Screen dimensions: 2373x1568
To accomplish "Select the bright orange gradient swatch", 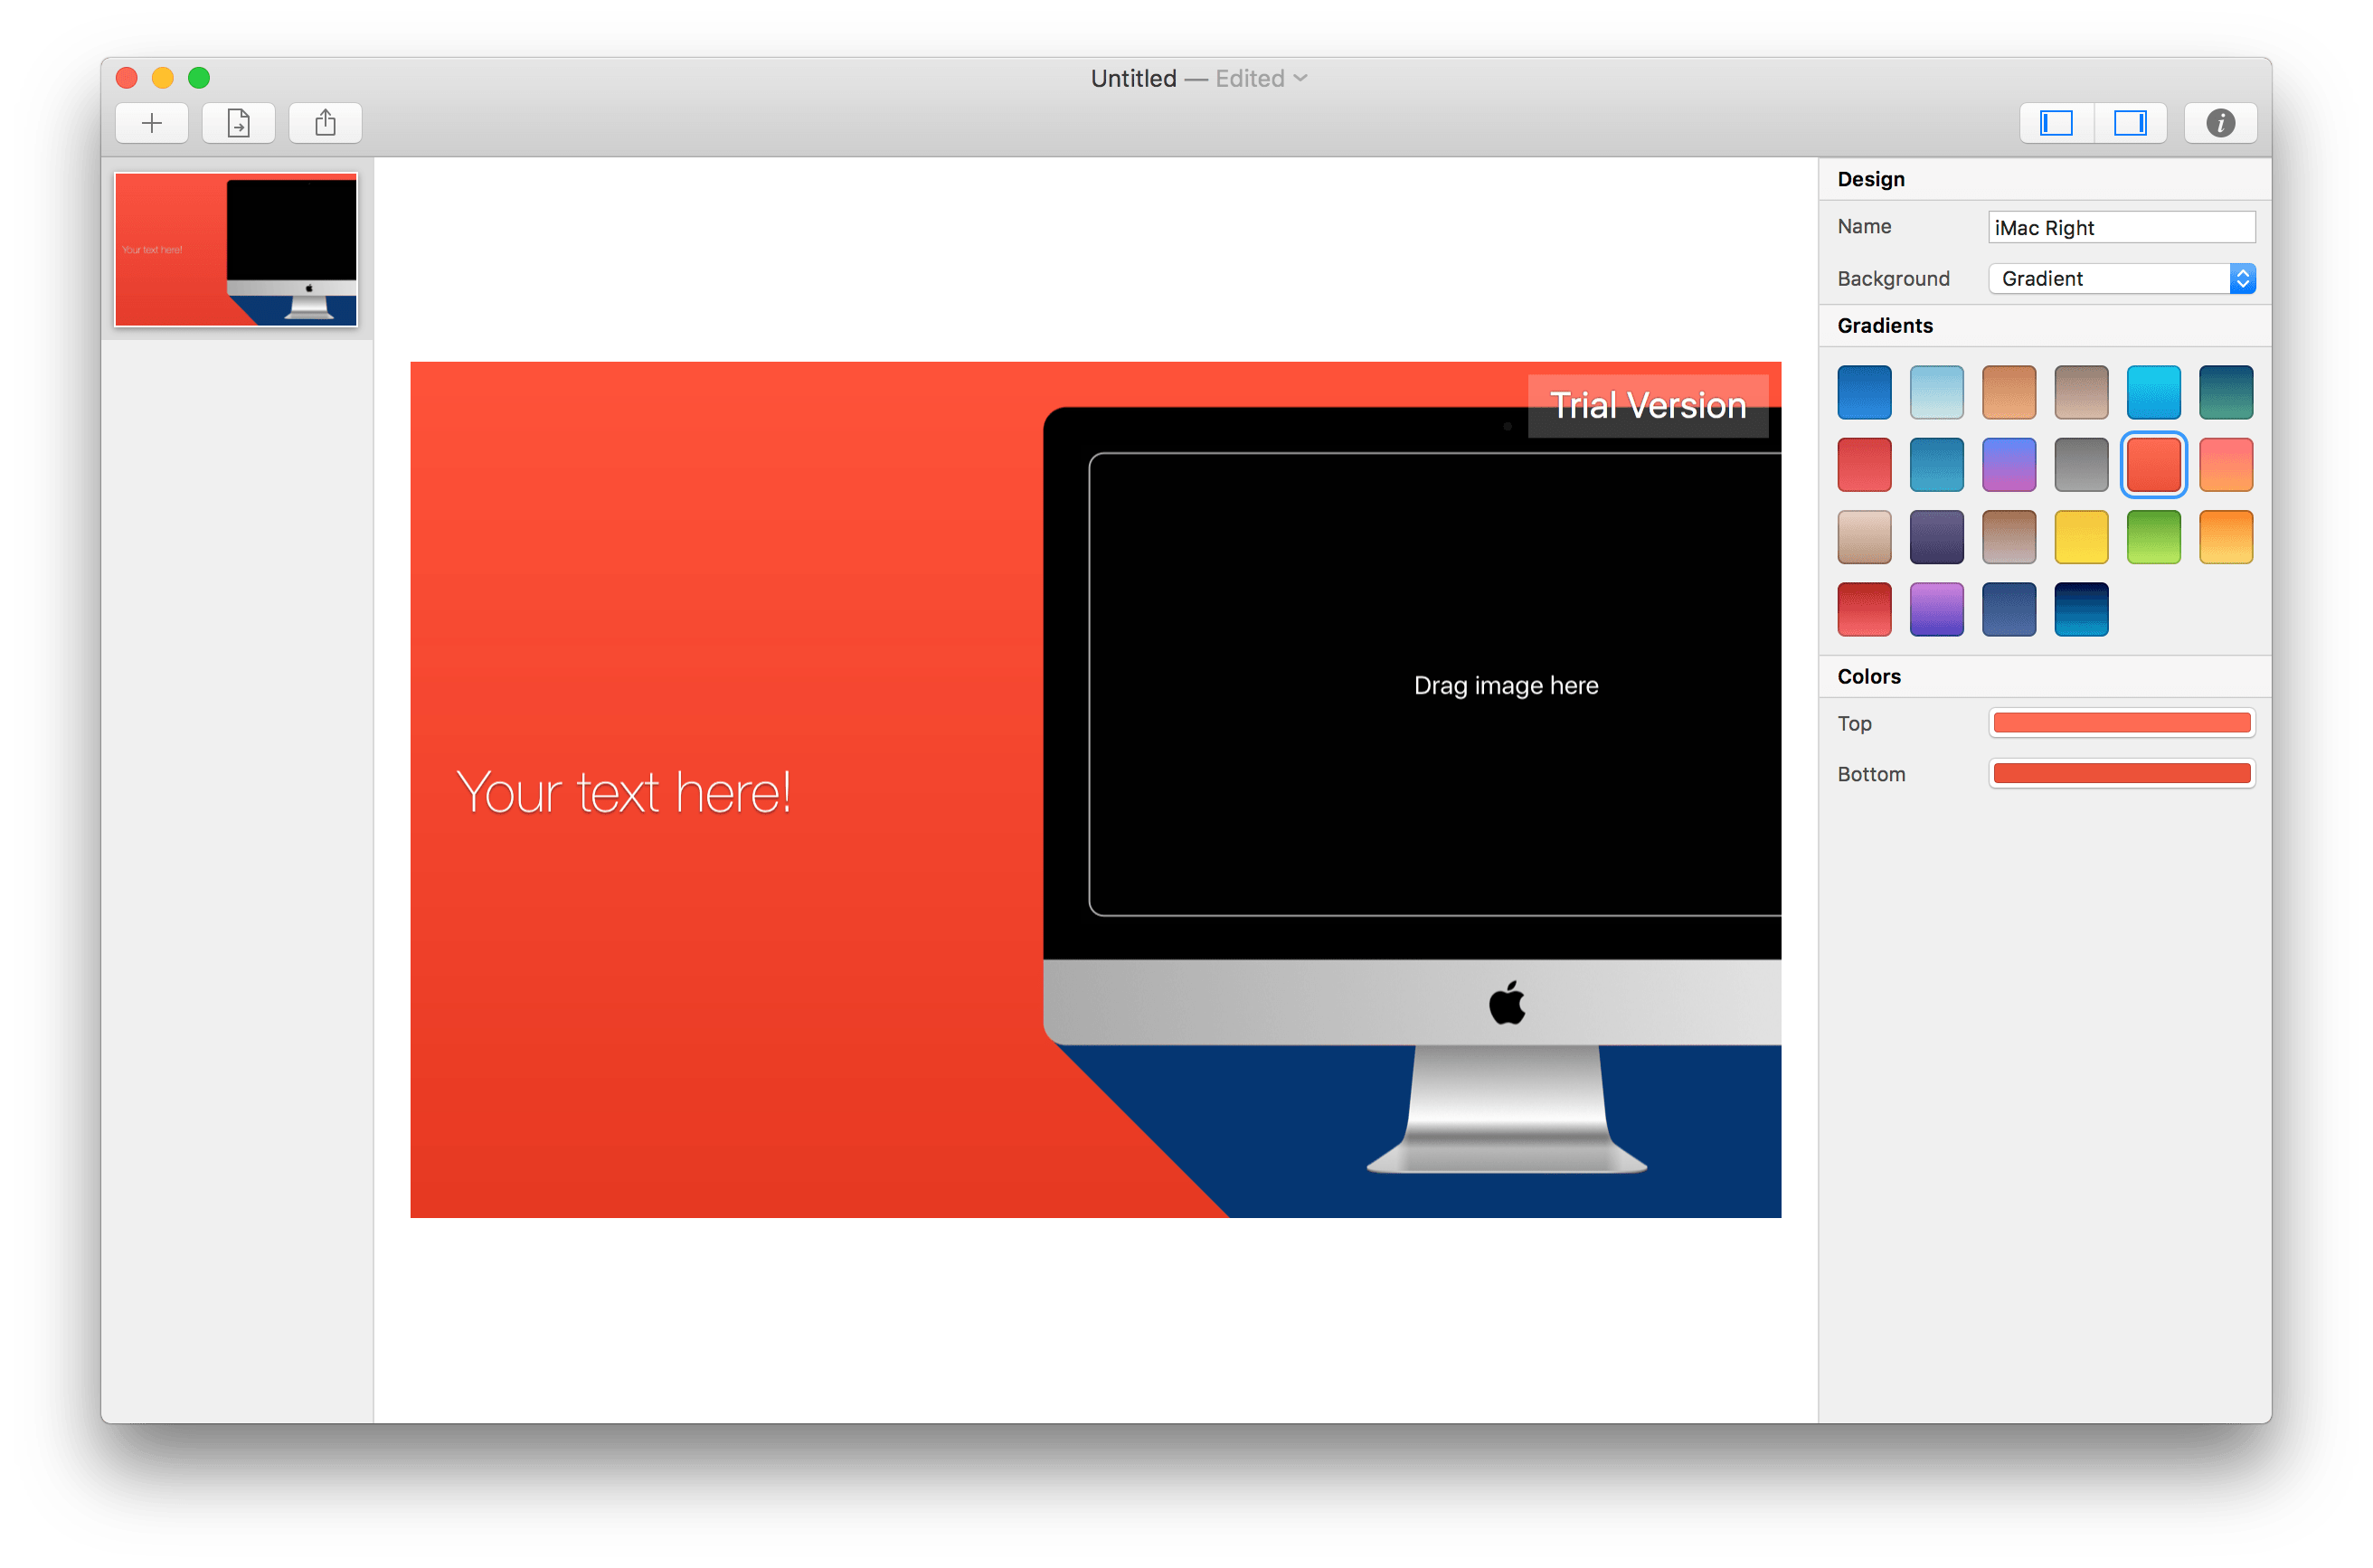I will [x=2226, y=537].
